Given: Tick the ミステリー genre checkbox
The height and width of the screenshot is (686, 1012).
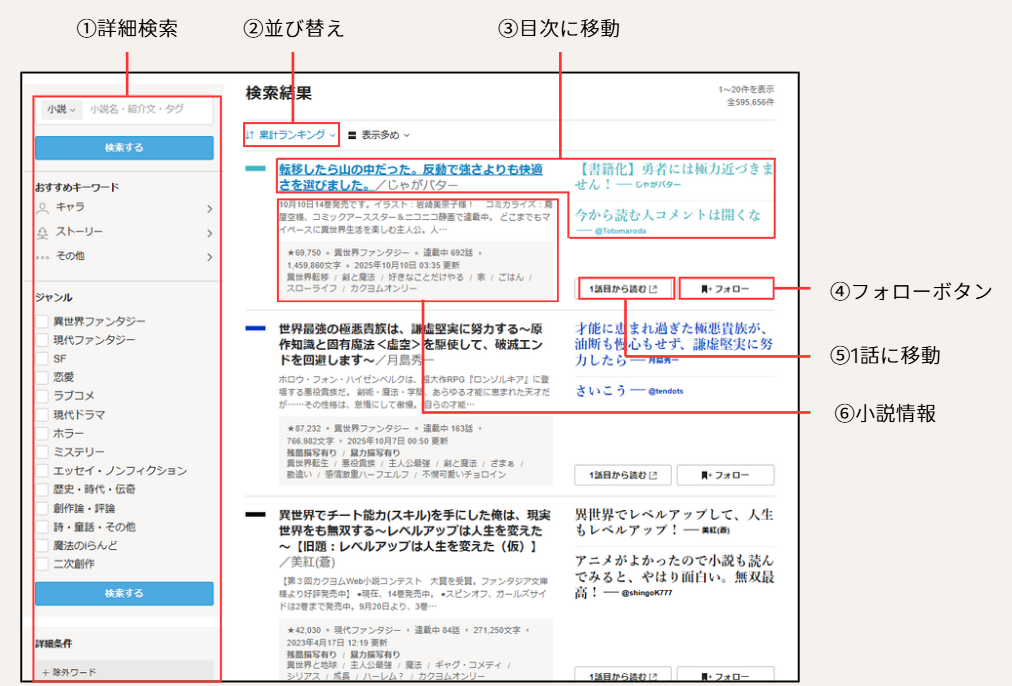Looking at the screenshot, I should pos(42,452).
